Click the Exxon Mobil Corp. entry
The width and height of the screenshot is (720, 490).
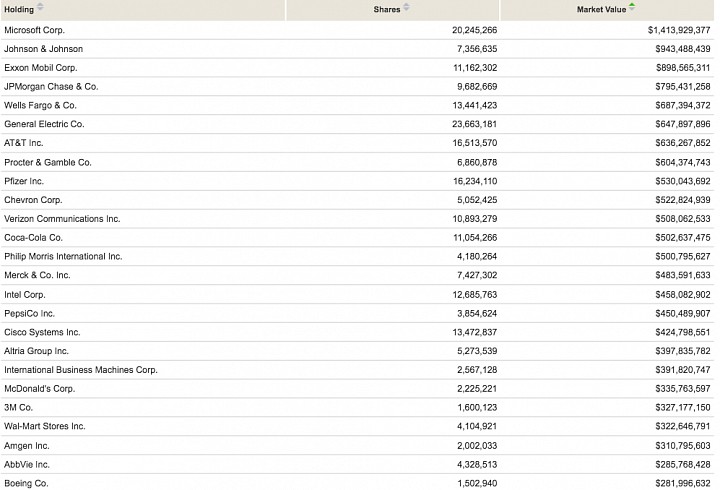coord(40,68)
